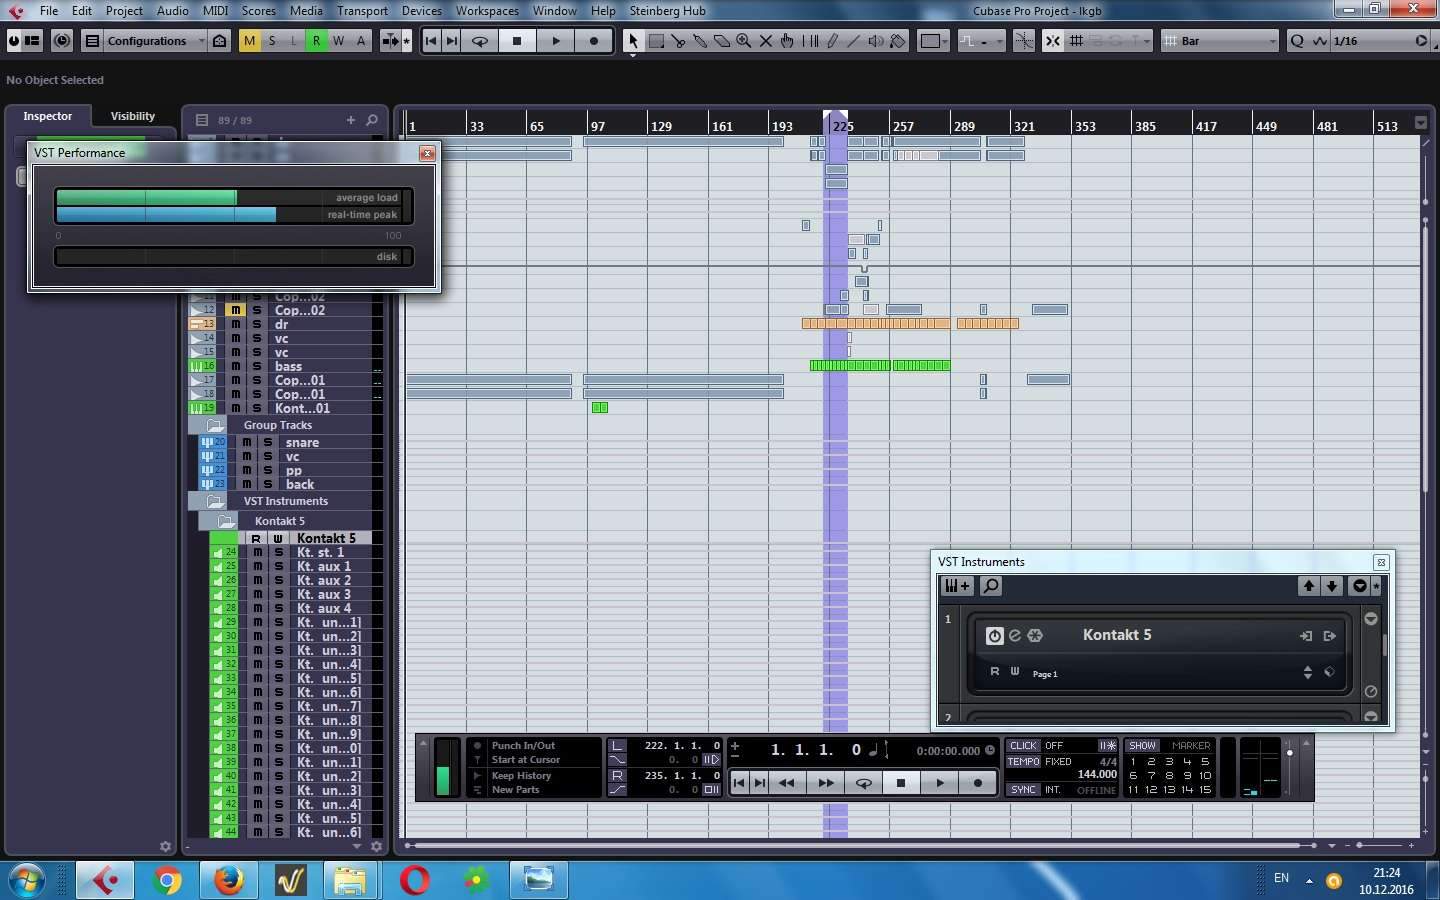Collapse the Group Tracks folder

[x=215, y=425]
